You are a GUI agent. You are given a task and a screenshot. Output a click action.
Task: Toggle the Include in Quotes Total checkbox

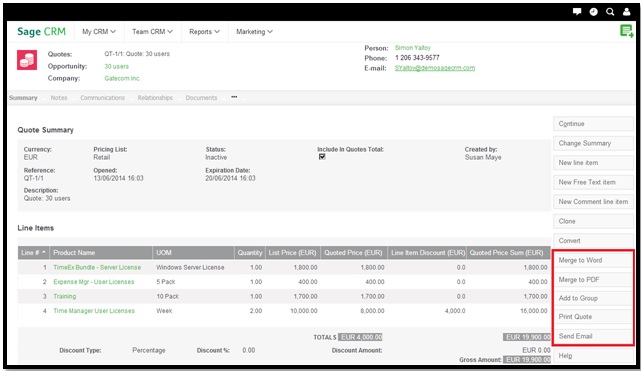(x=322, y=156)
